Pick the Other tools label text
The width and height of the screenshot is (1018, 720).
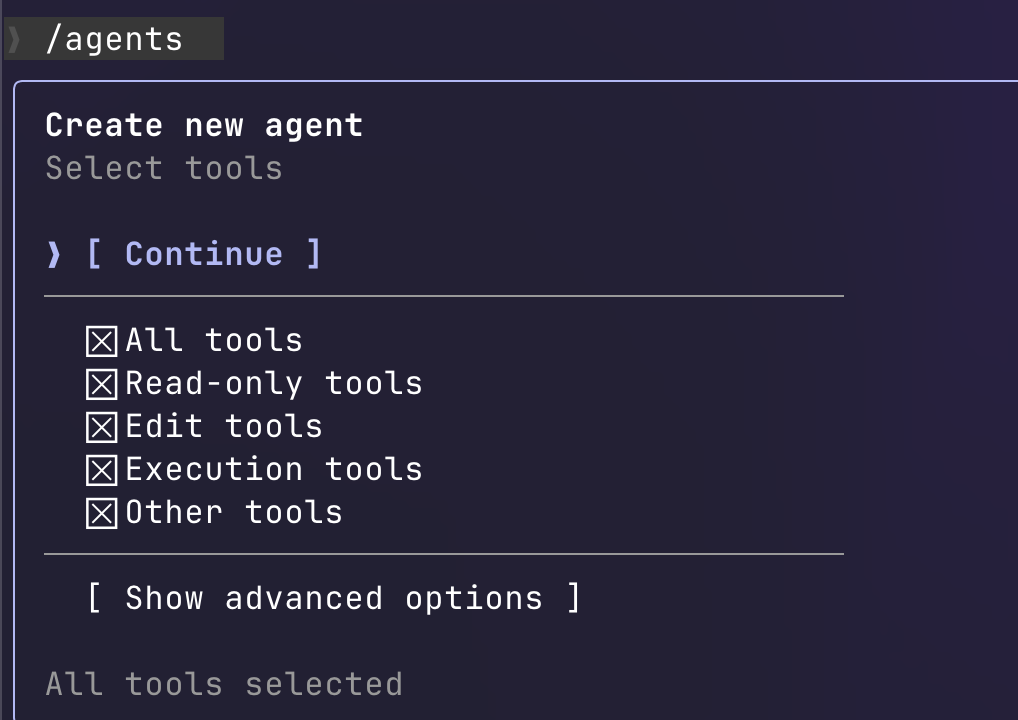click(x=234, y=513)
